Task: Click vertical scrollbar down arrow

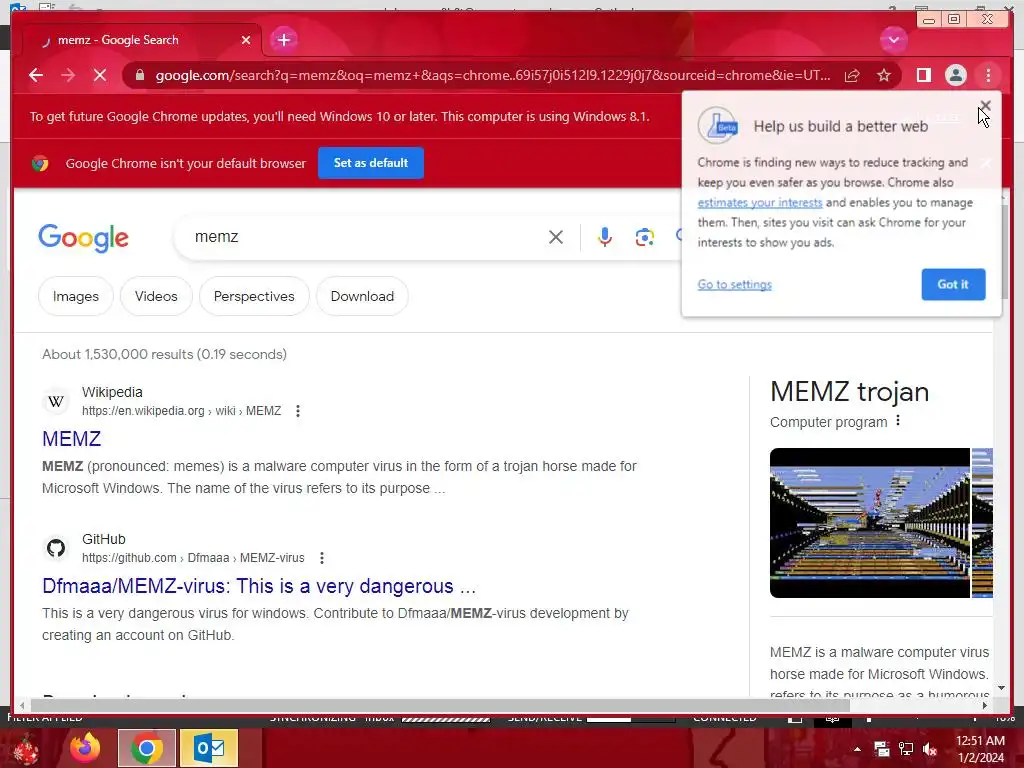Action: point(1002,688)
